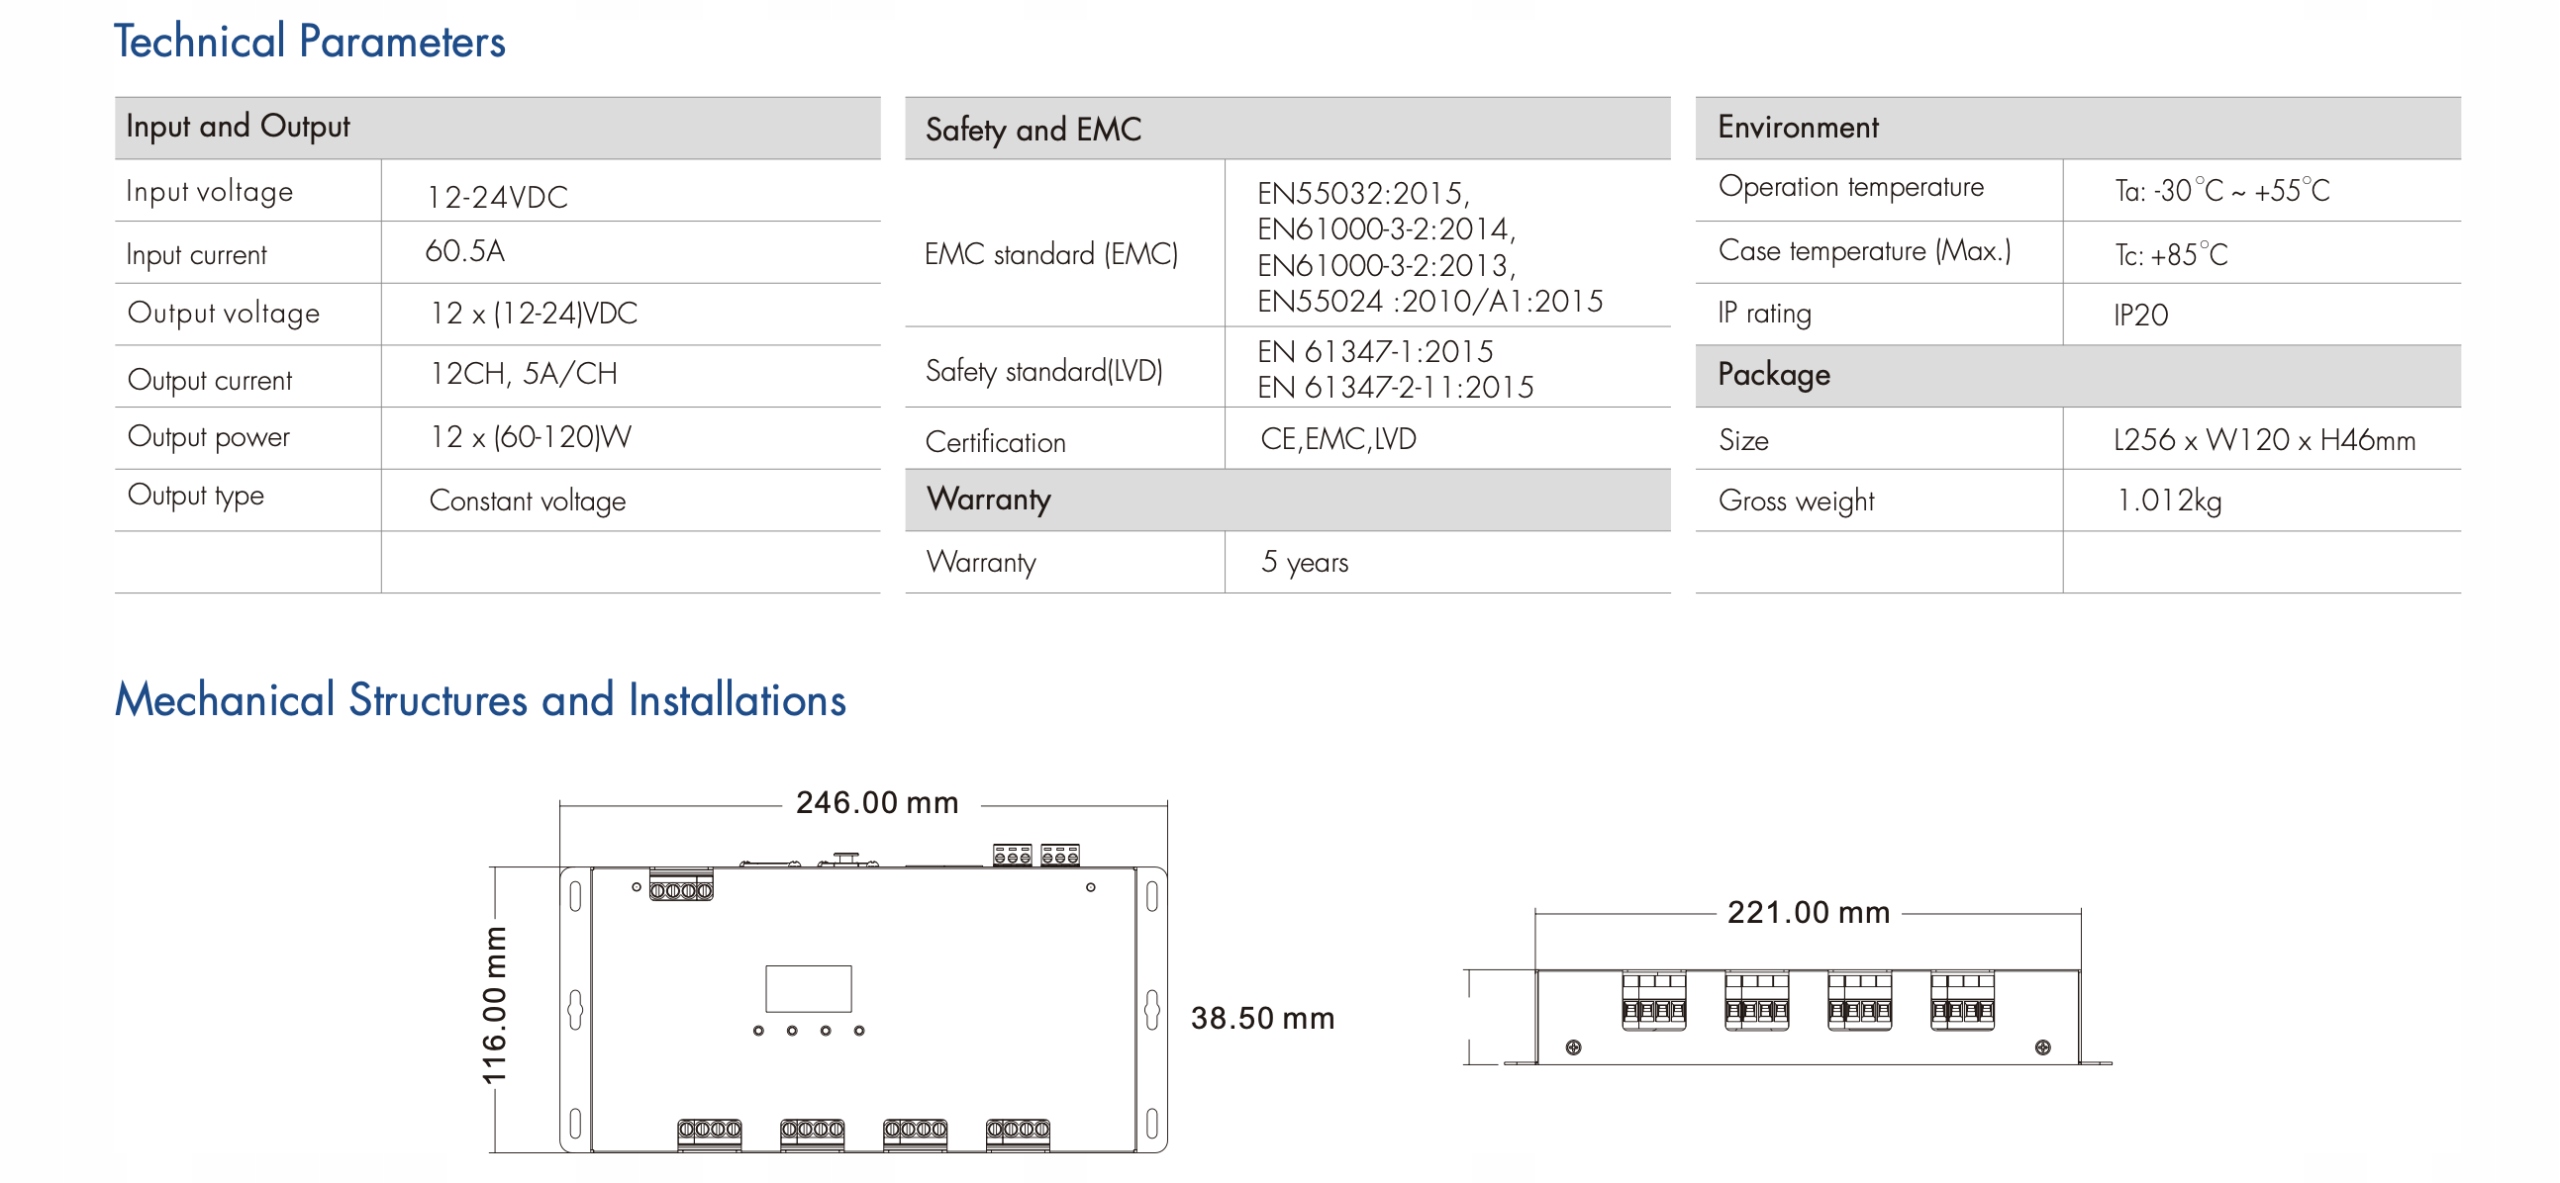Select the Input and Output table header
The image size is (2560, 1183).
[238, 127]
